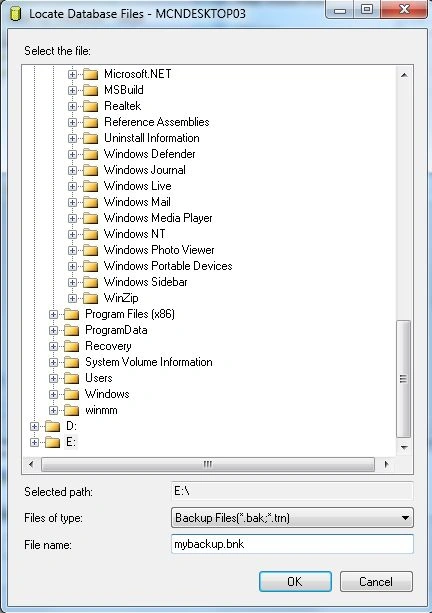Minimize the Locate Database Files window

click(340, 10)
